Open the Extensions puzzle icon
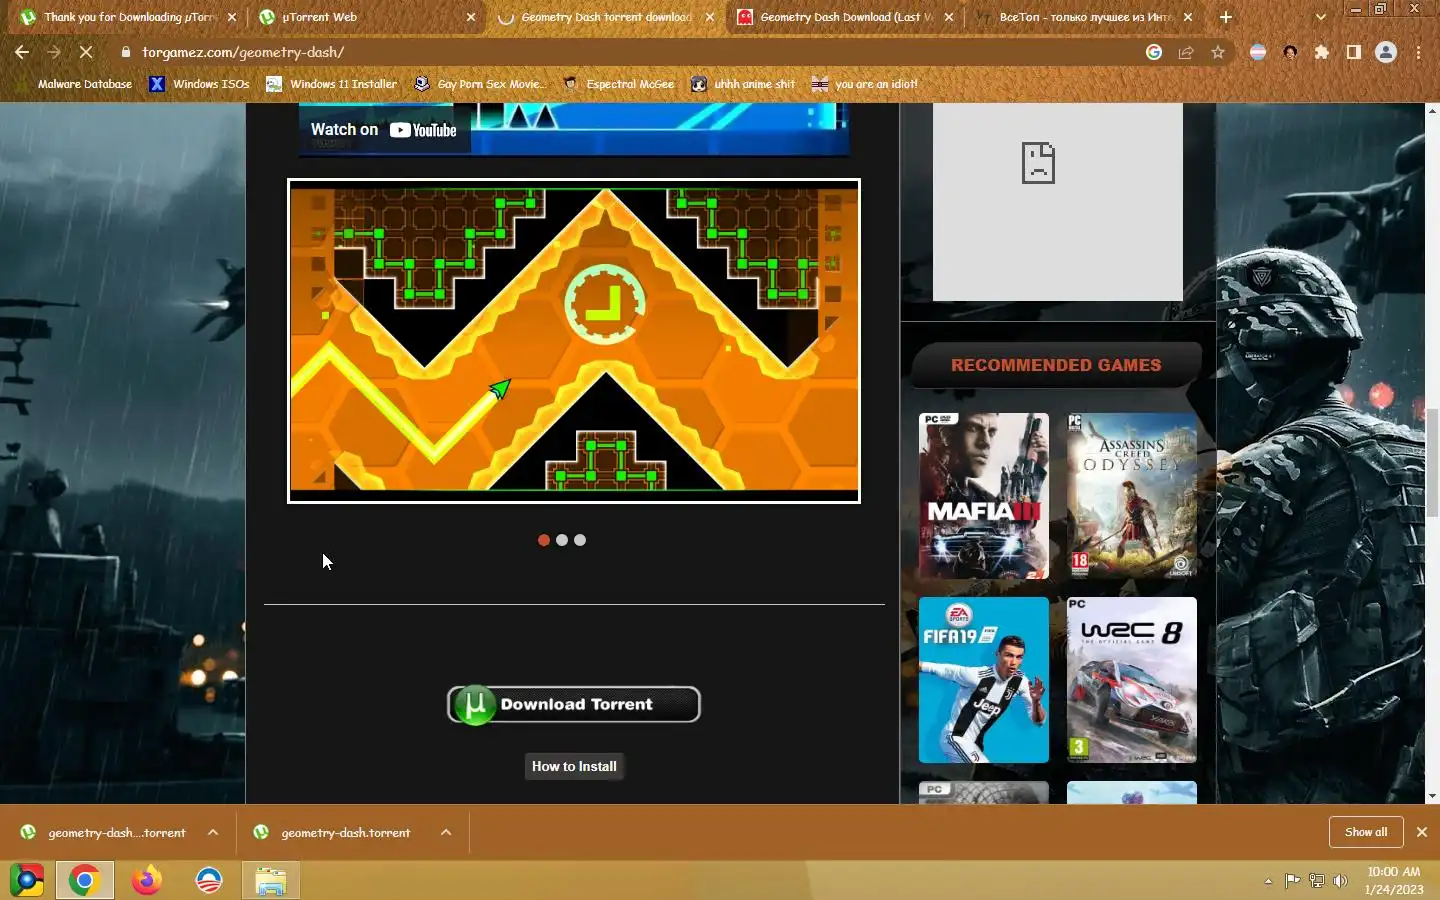The height and width of the screenshot is (900, 1440). 1322,52
